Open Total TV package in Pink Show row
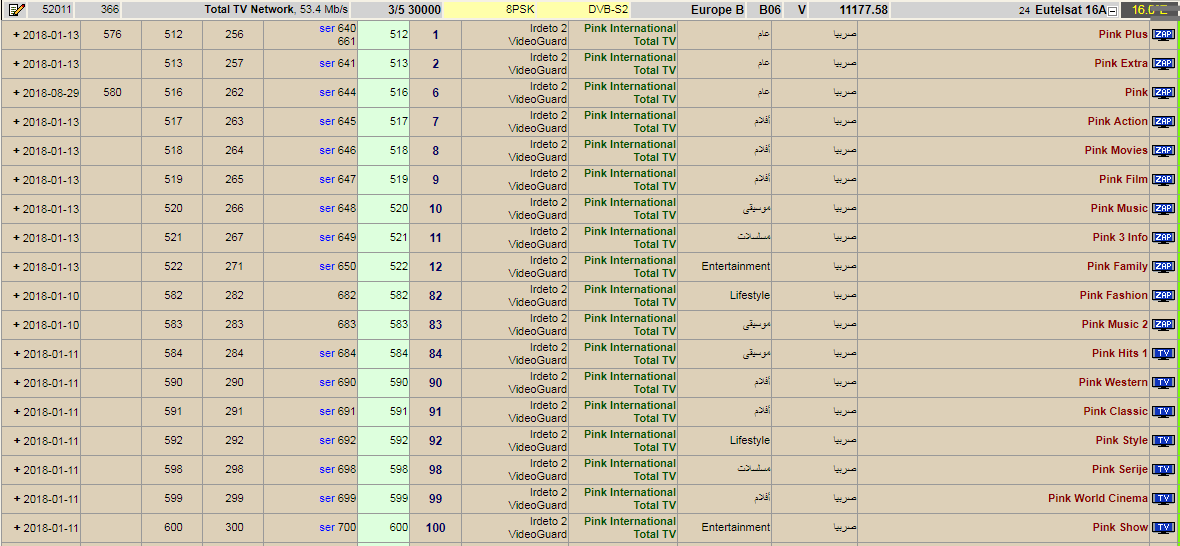 click(655, 535)
